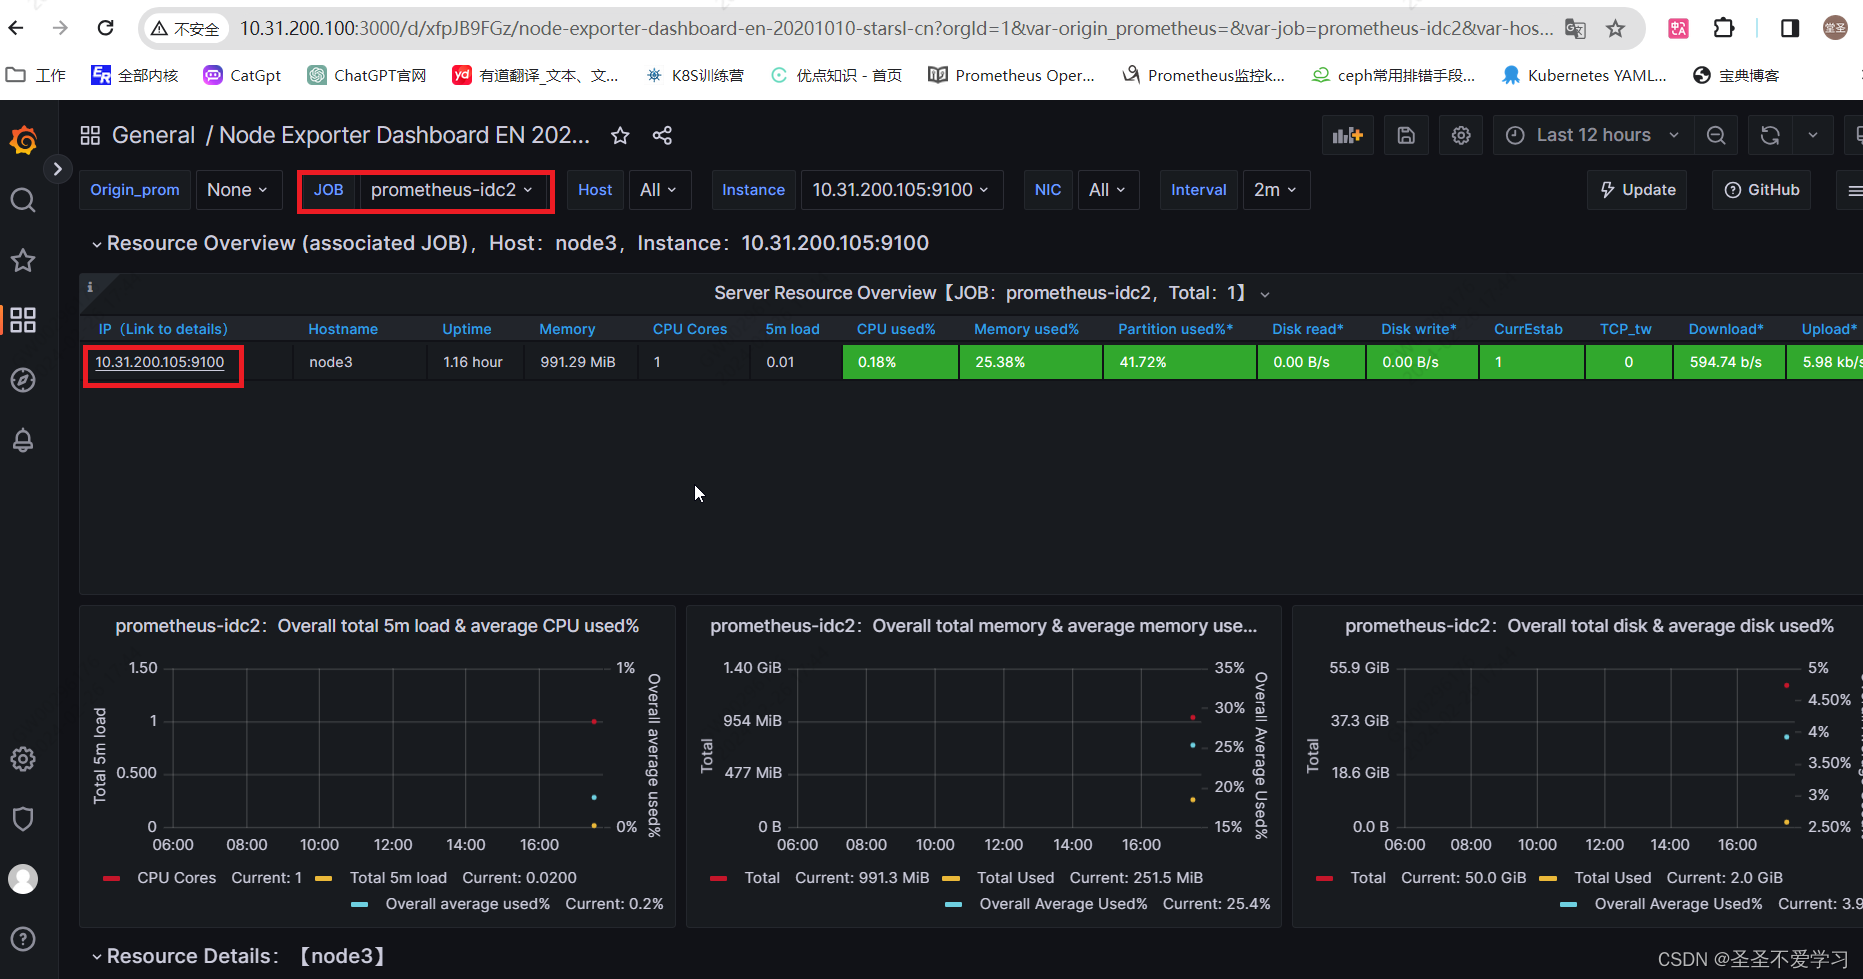Open Instance 10.31.200.105:9100 dropdown
The image size is (1863, 979).
[x=901, y=190]
